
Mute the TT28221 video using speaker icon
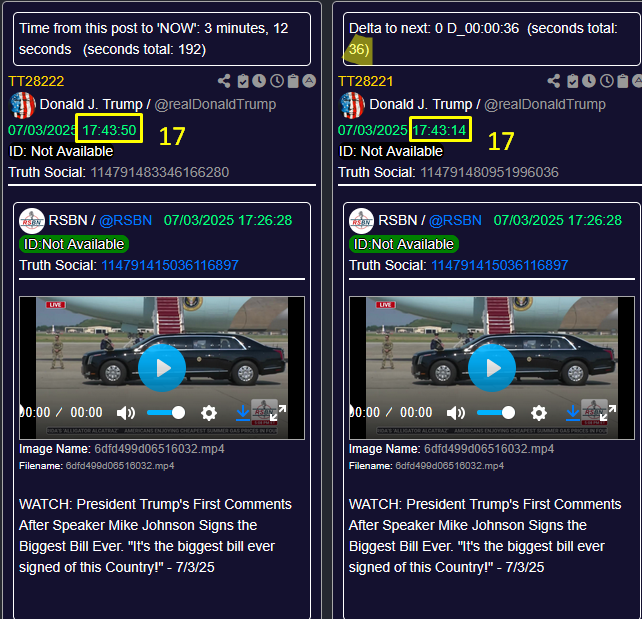[456, 413]
